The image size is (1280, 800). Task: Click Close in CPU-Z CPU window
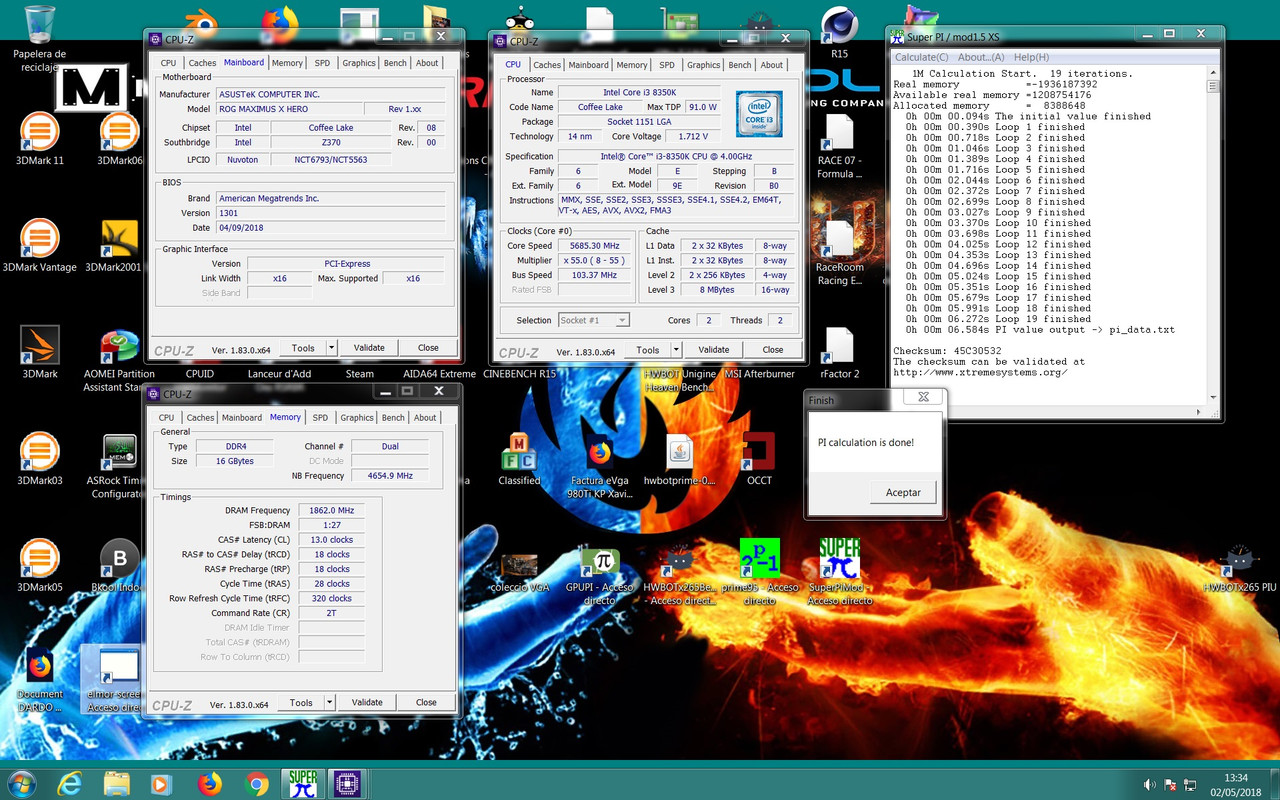coord(773,350)
